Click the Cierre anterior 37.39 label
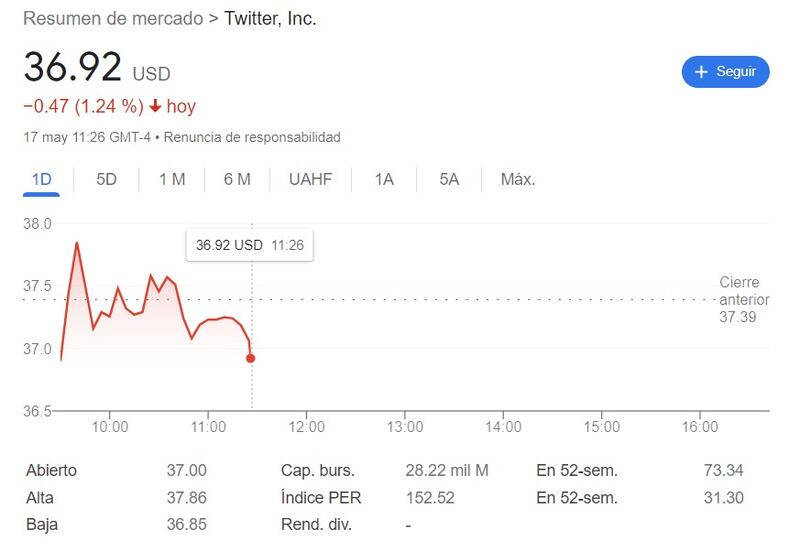800x551 pixels. [739, 299]
